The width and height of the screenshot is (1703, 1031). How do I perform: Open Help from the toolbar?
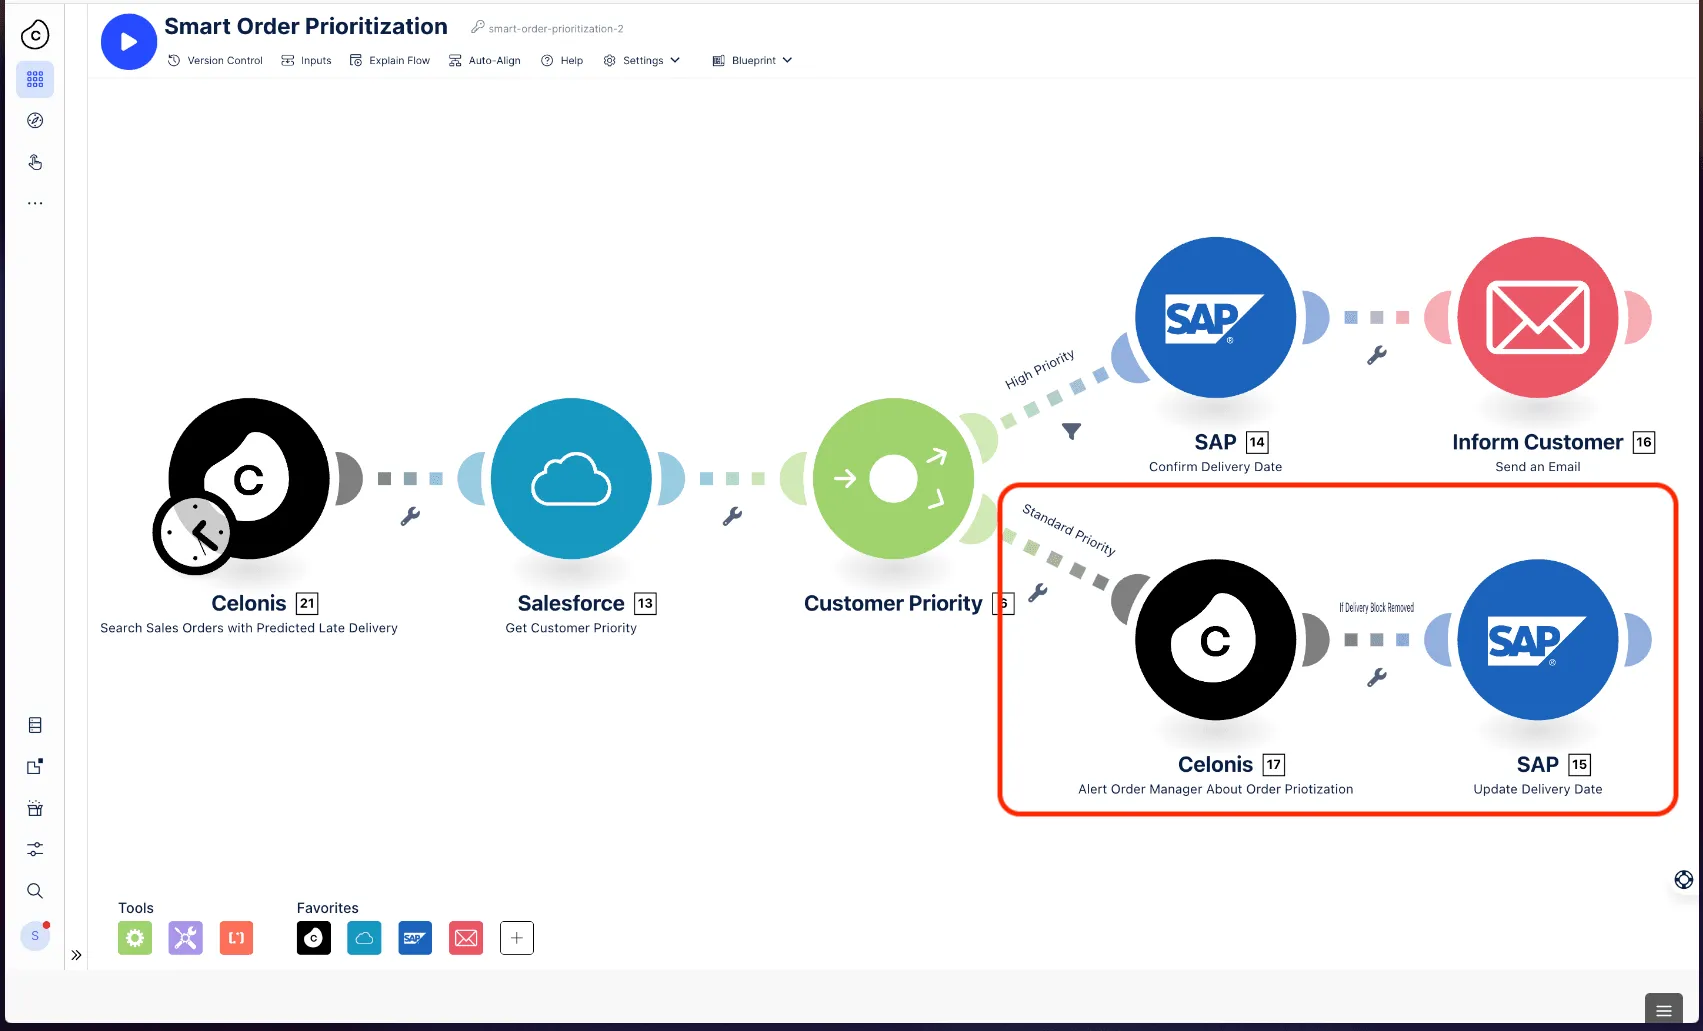562,61
